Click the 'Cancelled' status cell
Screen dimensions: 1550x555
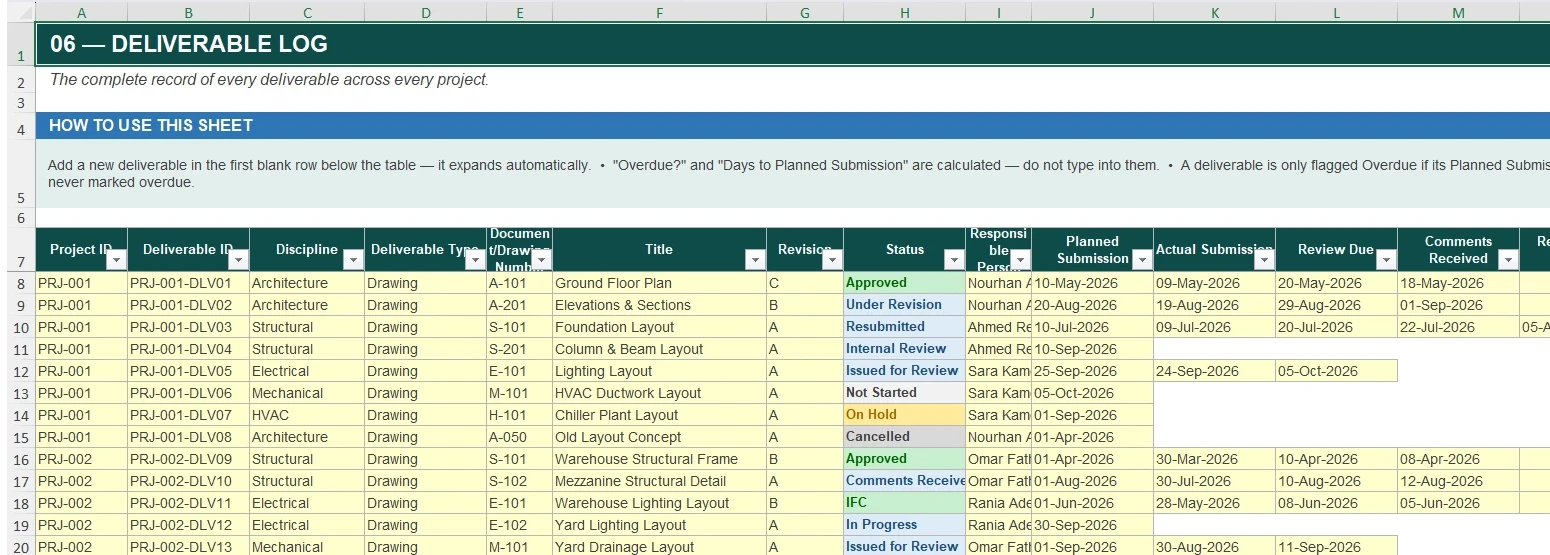pyautogui.click(x=905, y=437)
